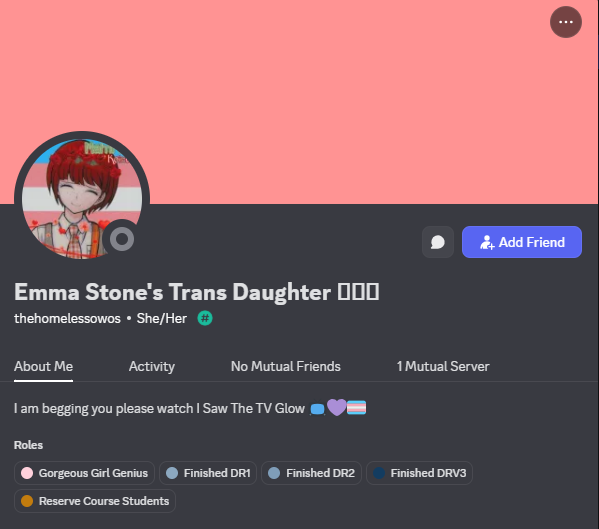Screen dimensions: 599x529
Task: Click the trans flag emoji in bio
Action: coord(356,408)
